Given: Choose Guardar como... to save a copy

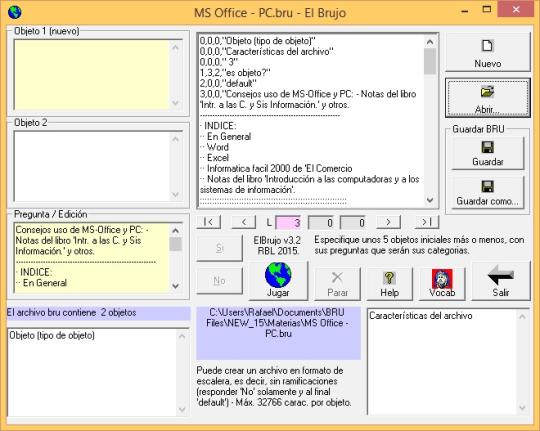Looking at the screenshot, I should pos(487,193).
